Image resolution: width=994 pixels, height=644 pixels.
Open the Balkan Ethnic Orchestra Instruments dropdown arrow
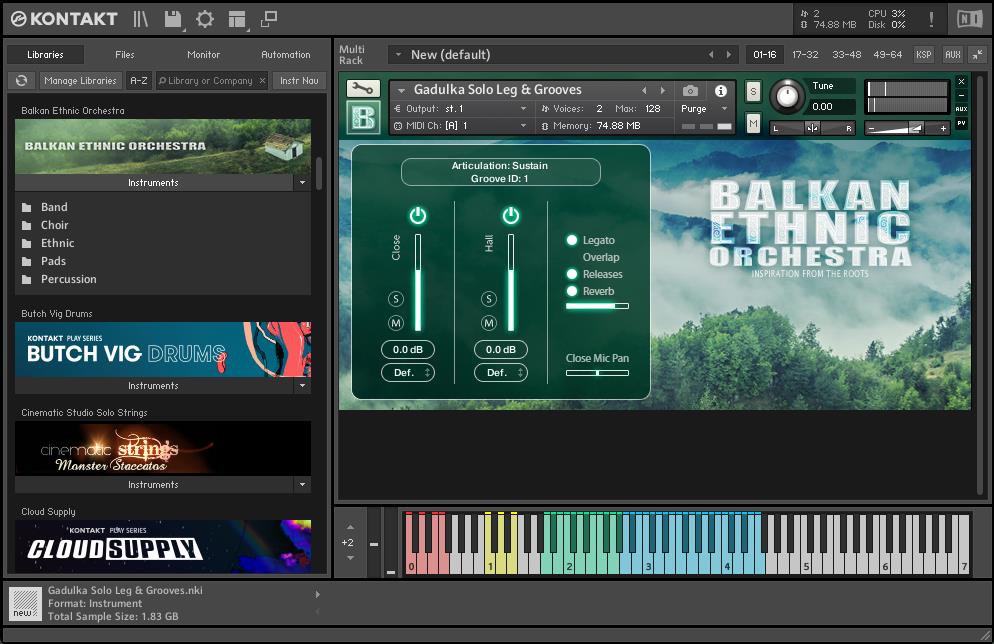(x=302, y=183)
